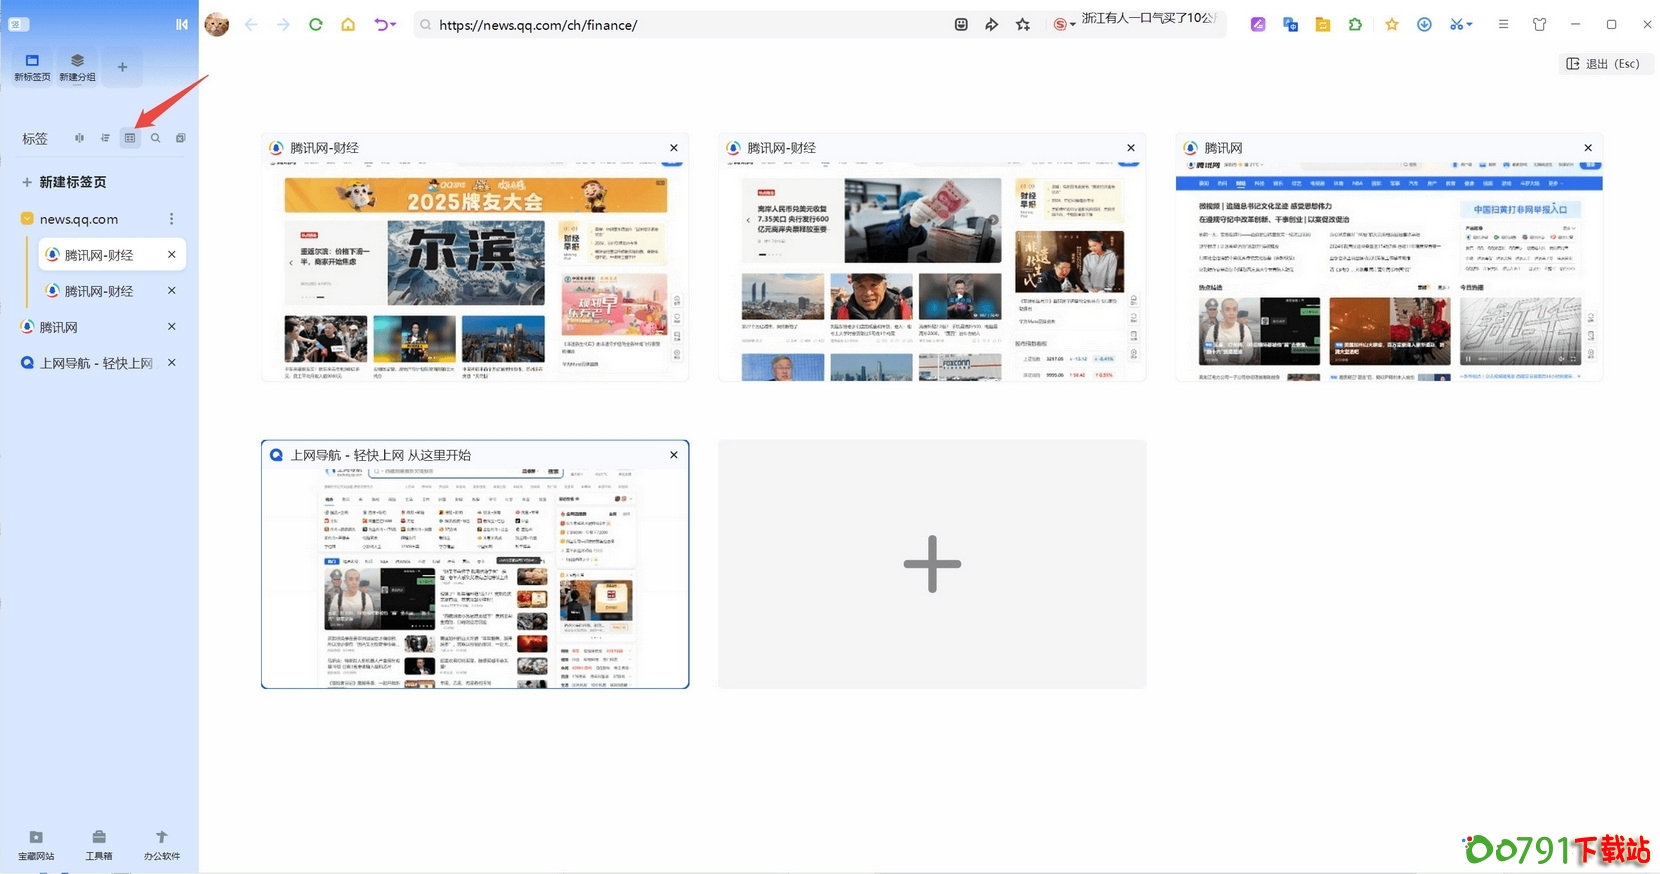1660x874 pixels.
Task: Go to home page icon
Action: [348, 25]
